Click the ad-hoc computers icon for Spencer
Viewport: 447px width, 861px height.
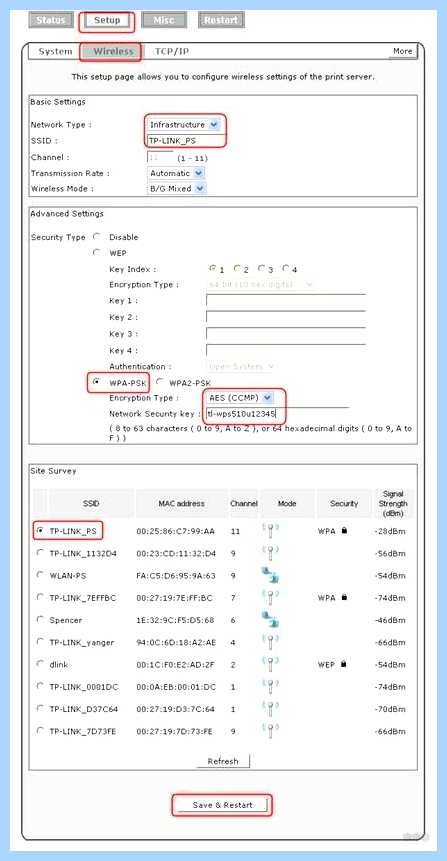(x=270, y=620)
